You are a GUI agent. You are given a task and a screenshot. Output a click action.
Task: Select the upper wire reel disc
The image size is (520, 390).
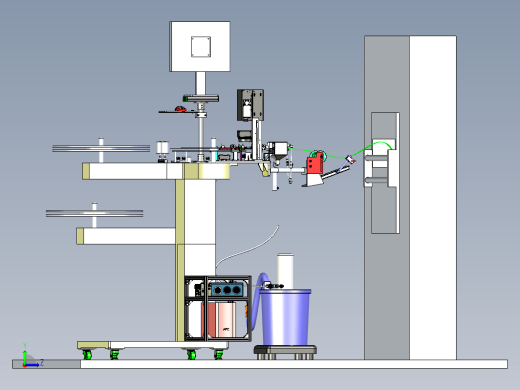click(101, 148)
